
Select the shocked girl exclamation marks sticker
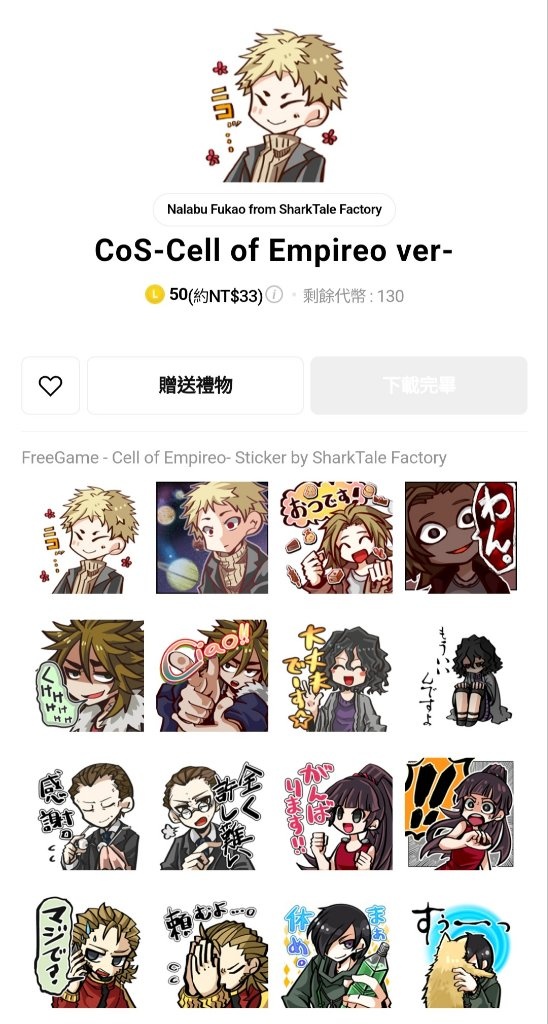point(460,814)
